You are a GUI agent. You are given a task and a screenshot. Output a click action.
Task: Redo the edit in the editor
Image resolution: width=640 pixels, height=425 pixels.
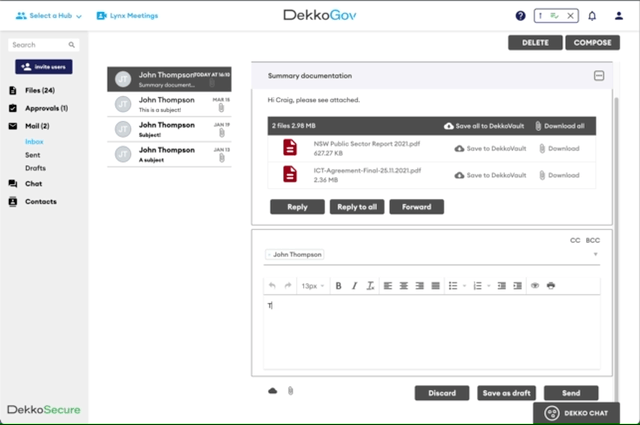288,286
